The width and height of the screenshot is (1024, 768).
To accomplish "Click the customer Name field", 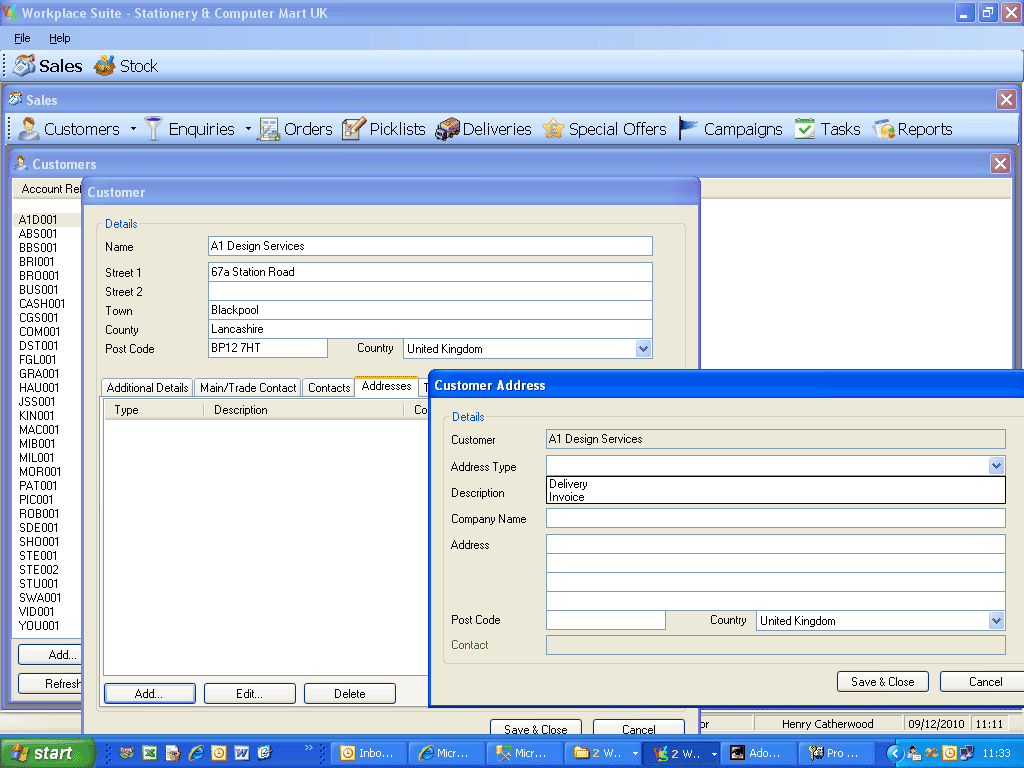I will coord(430,246).
